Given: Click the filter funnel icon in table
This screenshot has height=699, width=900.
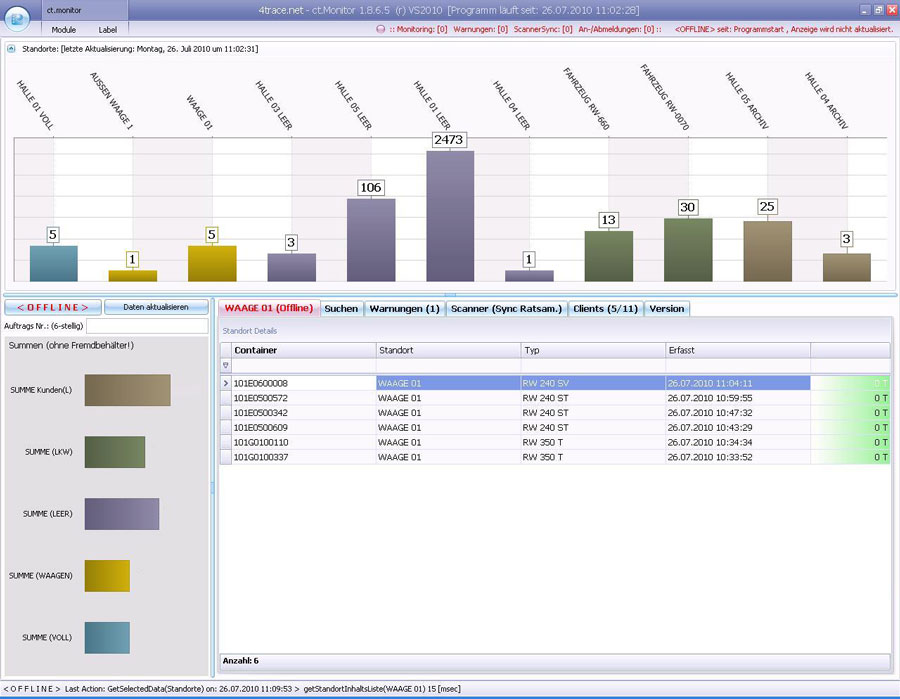Looking at the screenshot, I should click(x=225, y=366).
